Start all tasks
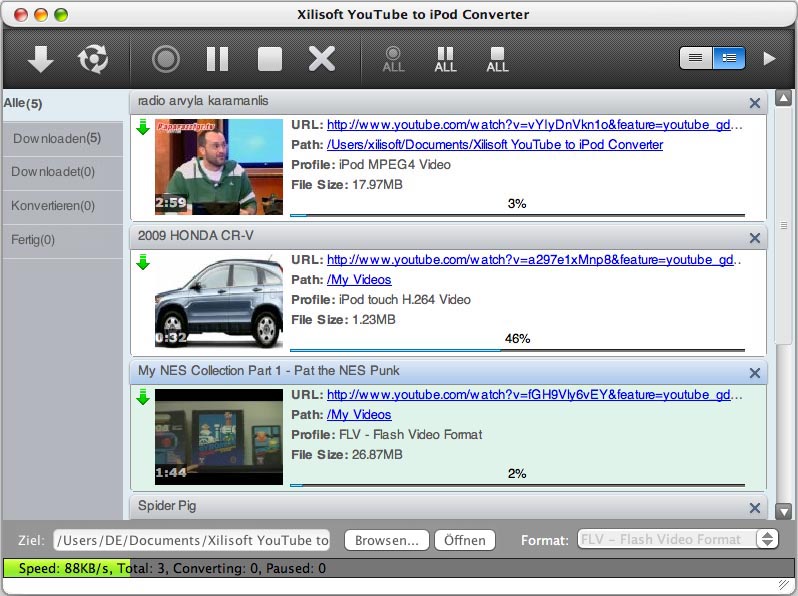798x596 pixels. [393, 60]
